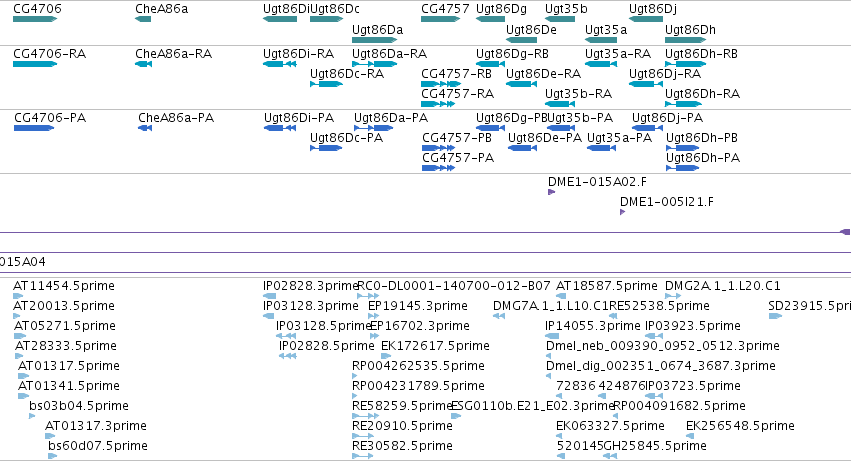Viewport: 851px width, 461px height.
Task: Select protein CG4706-PA
Action: (x=34, y=128)
